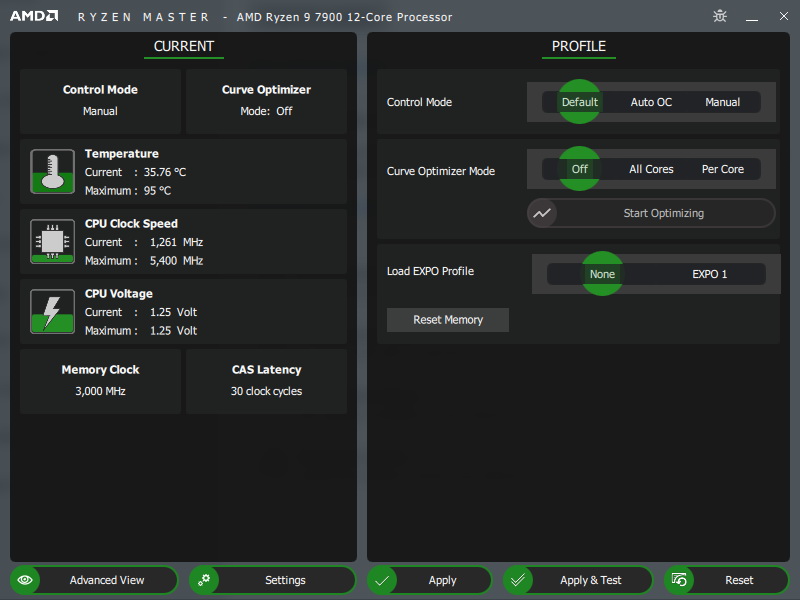Apply the profile changes

tap(430, 580)
